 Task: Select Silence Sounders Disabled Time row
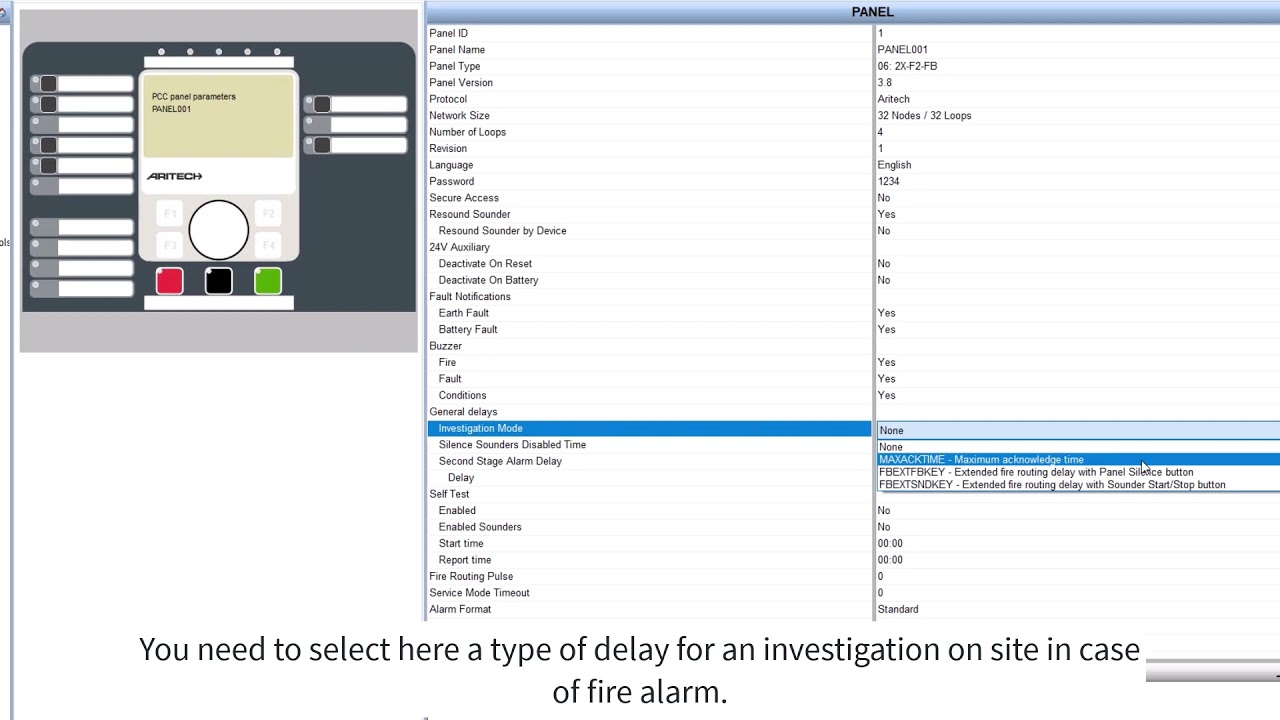[649, 445]
